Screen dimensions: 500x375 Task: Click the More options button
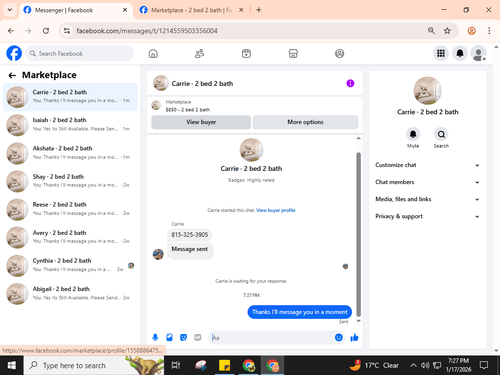click(x=305, y=122)
